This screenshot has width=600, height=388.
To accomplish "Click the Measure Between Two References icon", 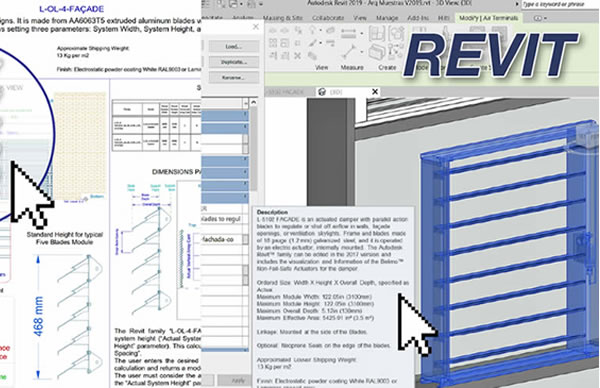I will [x=349, y=52].
